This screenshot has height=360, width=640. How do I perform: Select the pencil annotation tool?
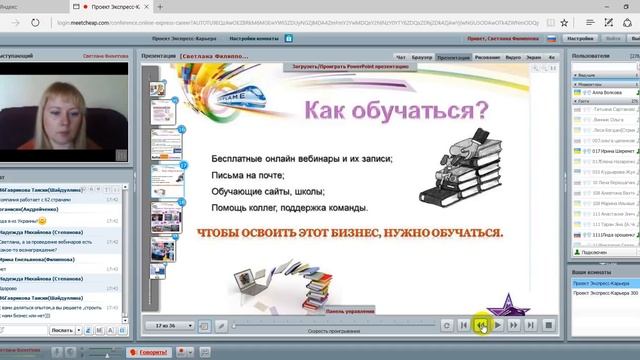pos(221,326)
